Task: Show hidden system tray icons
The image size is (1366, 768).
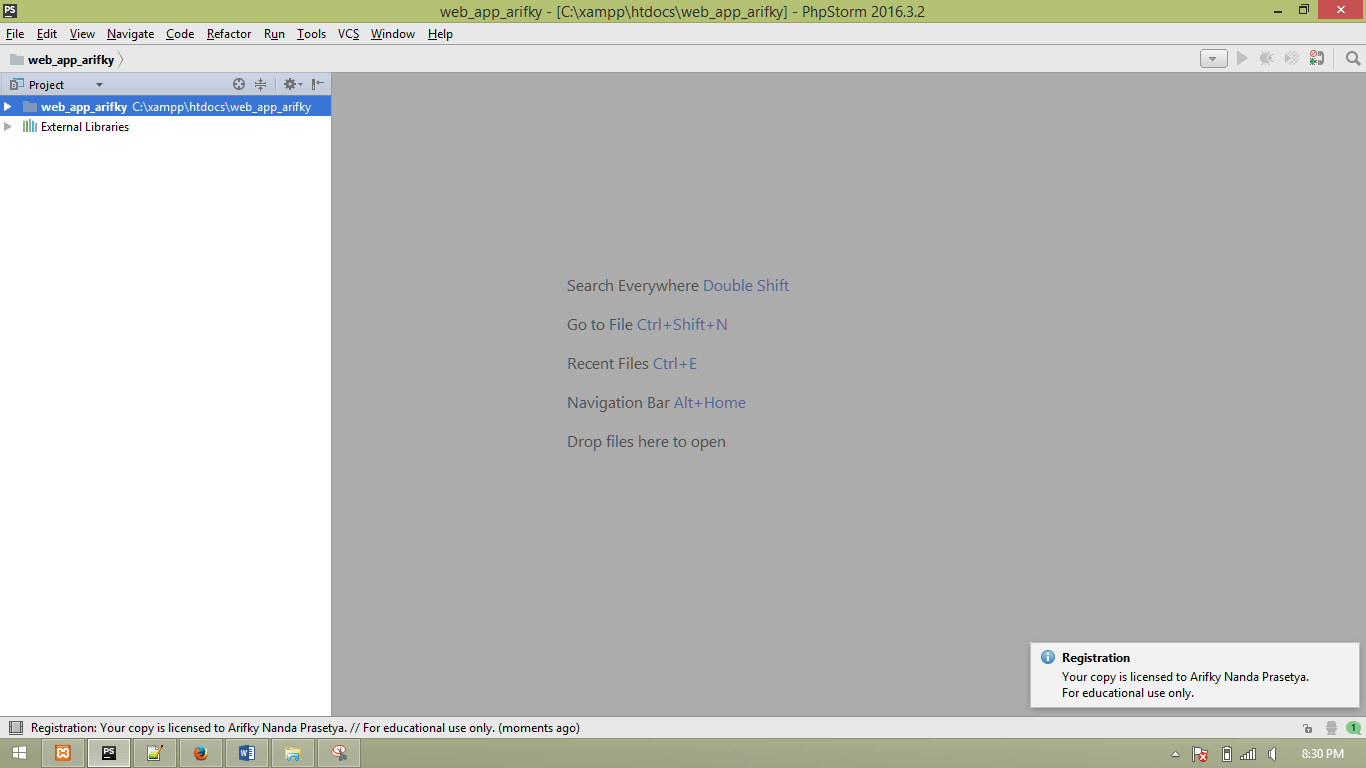Action: (1175, 754)
